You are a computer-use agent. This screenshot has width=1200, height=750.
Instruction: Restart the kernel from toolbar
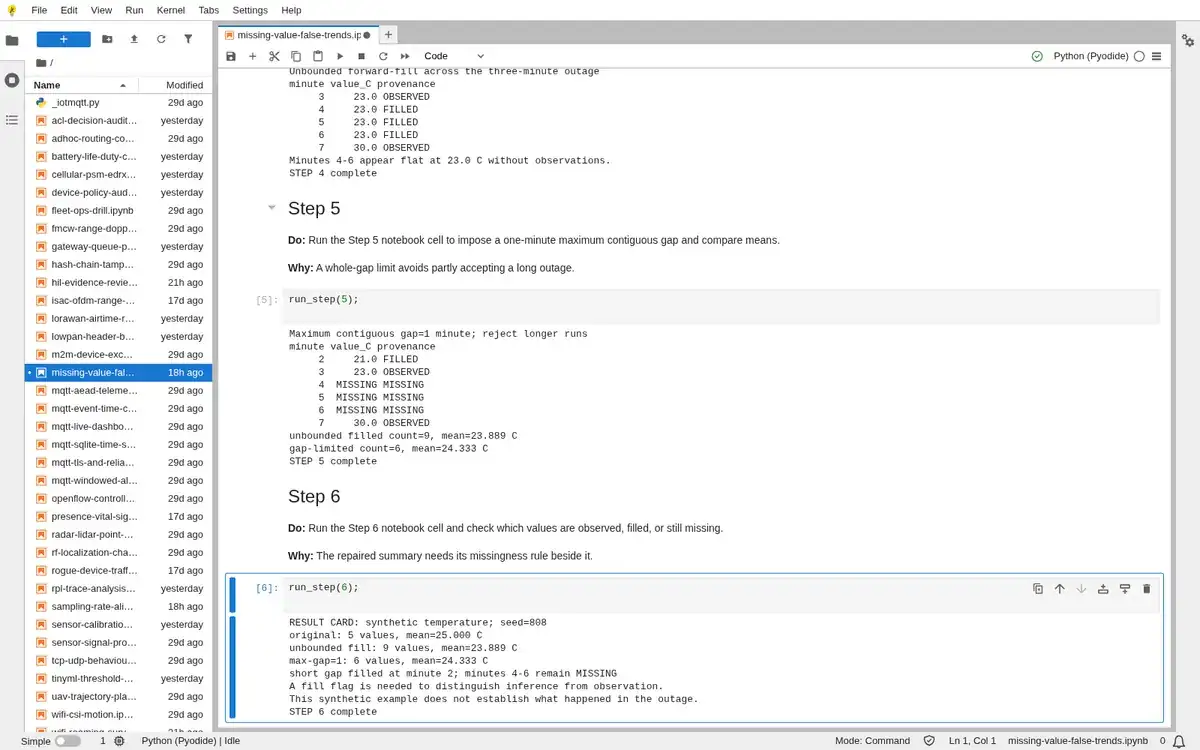point(383,56)
